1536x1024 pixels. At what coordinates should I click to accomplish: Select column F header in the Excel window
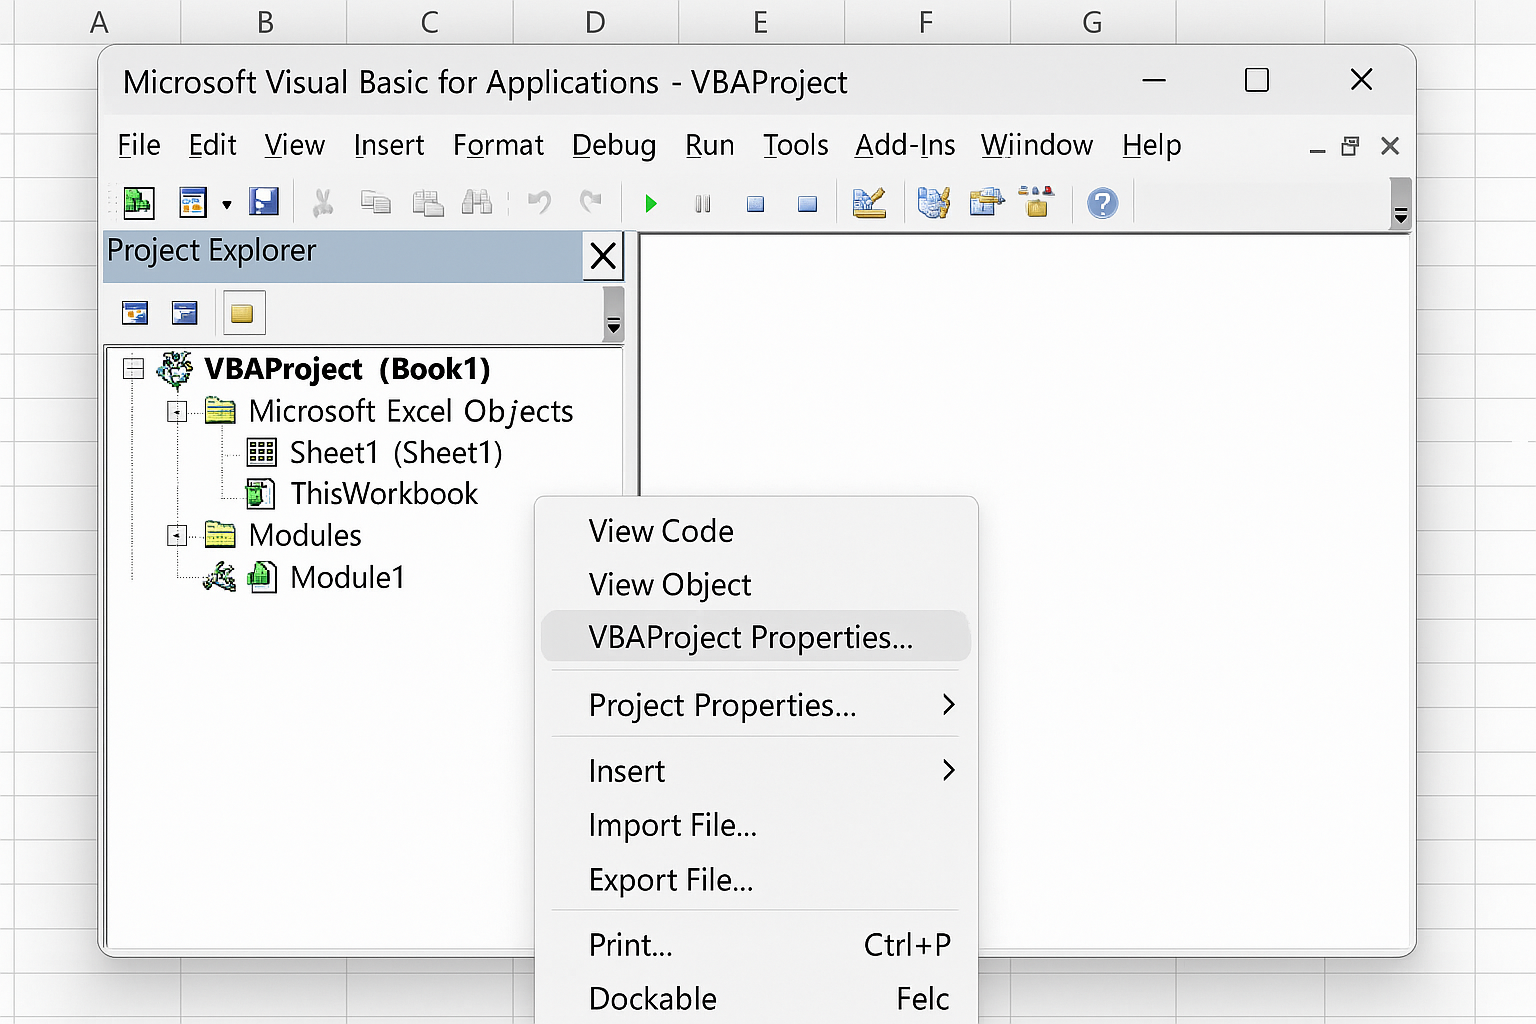point(927,22)
